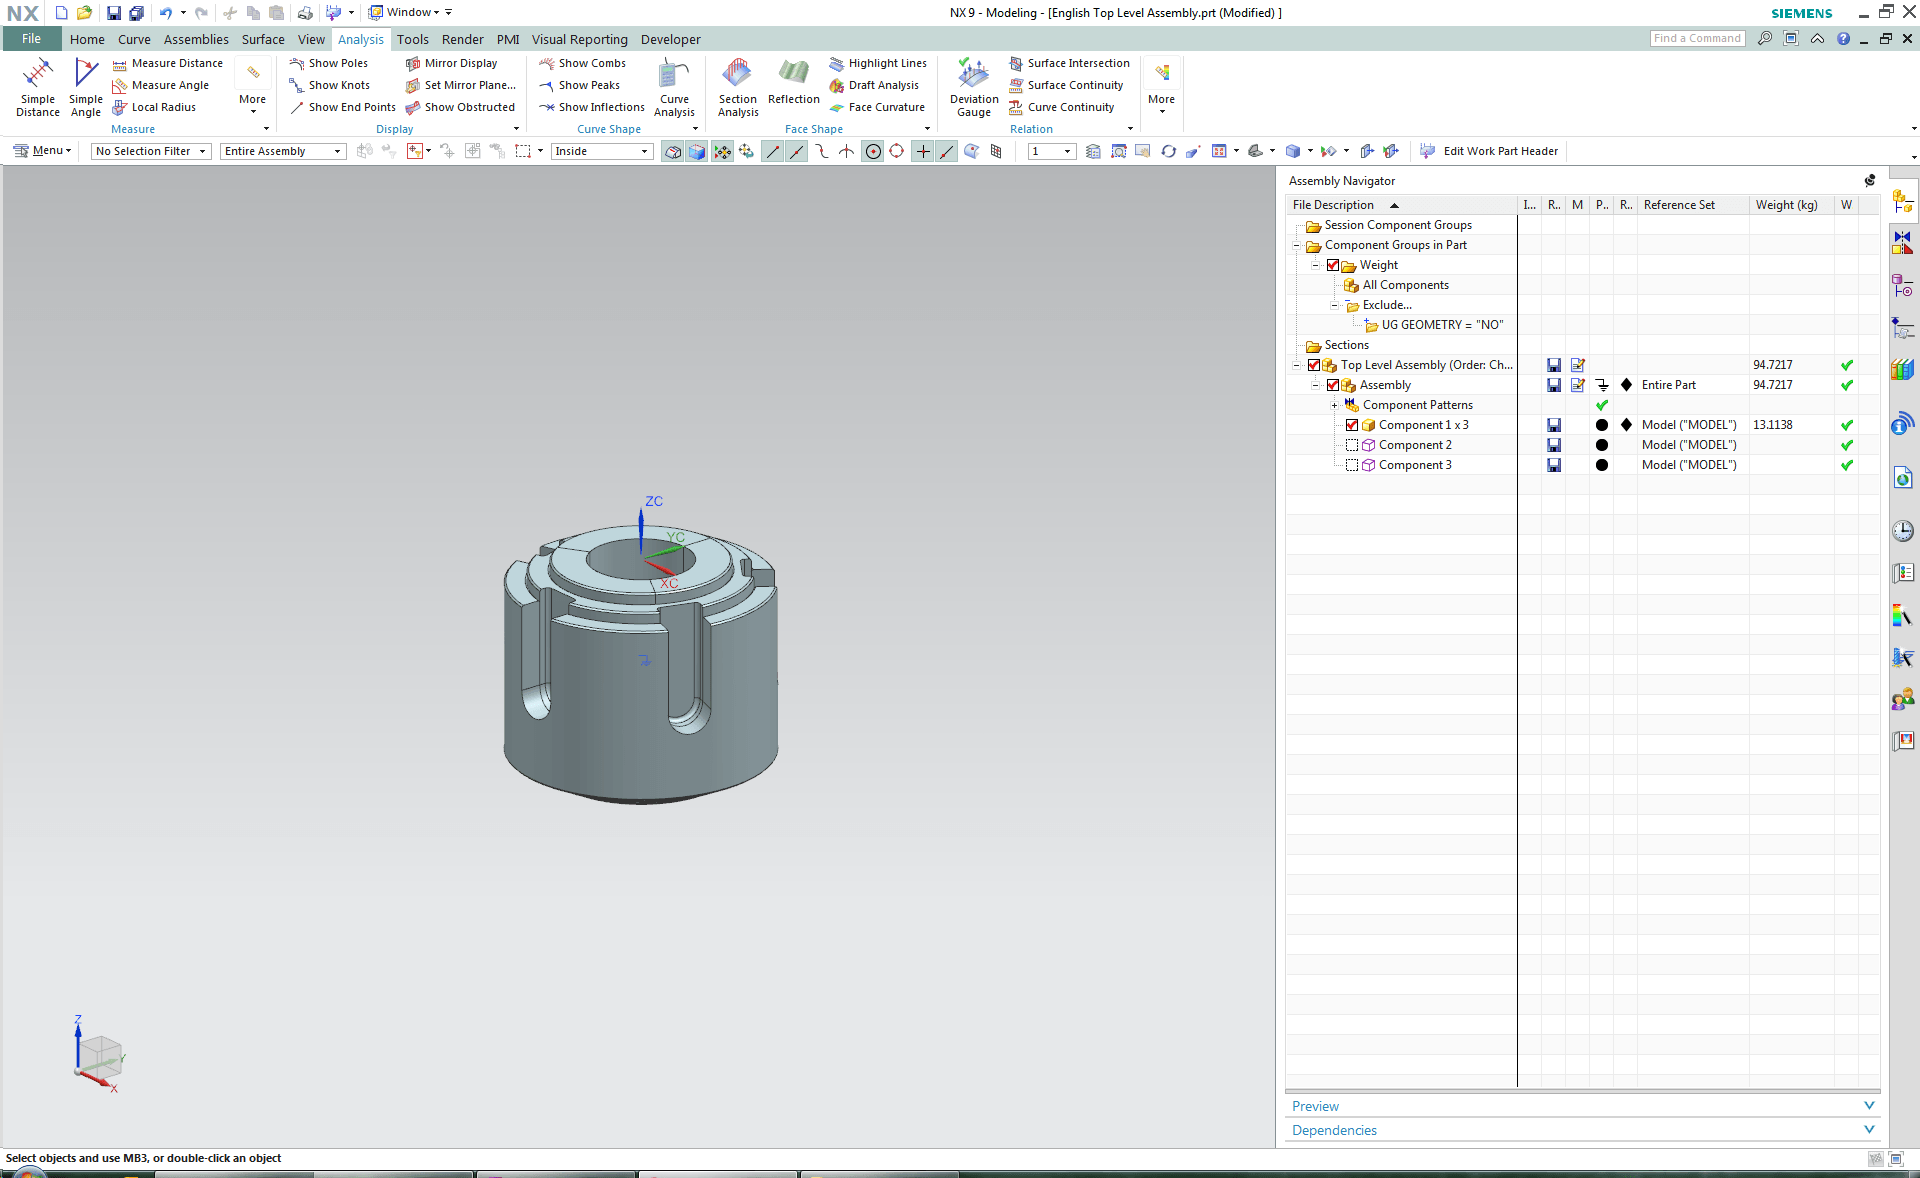Open the Curve Analysis tool
The image size is (1920, 1178).
(674, 88)
